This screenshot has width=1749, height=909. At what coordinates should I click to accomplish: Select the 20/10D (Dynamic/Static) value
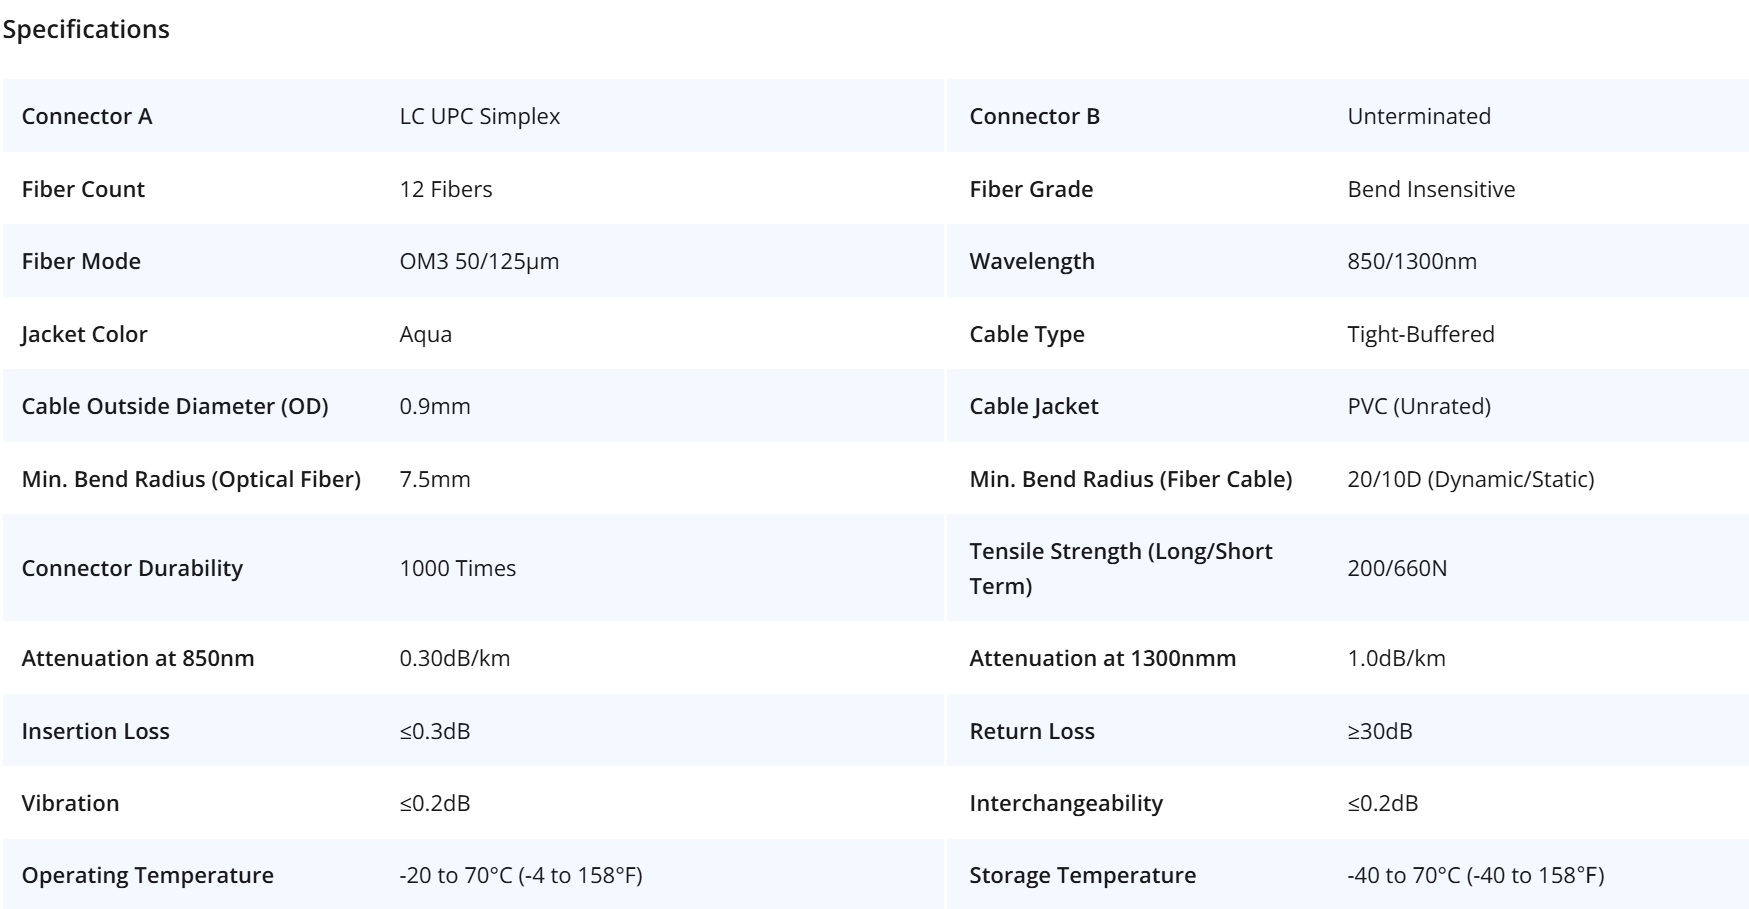(1471, 479)
